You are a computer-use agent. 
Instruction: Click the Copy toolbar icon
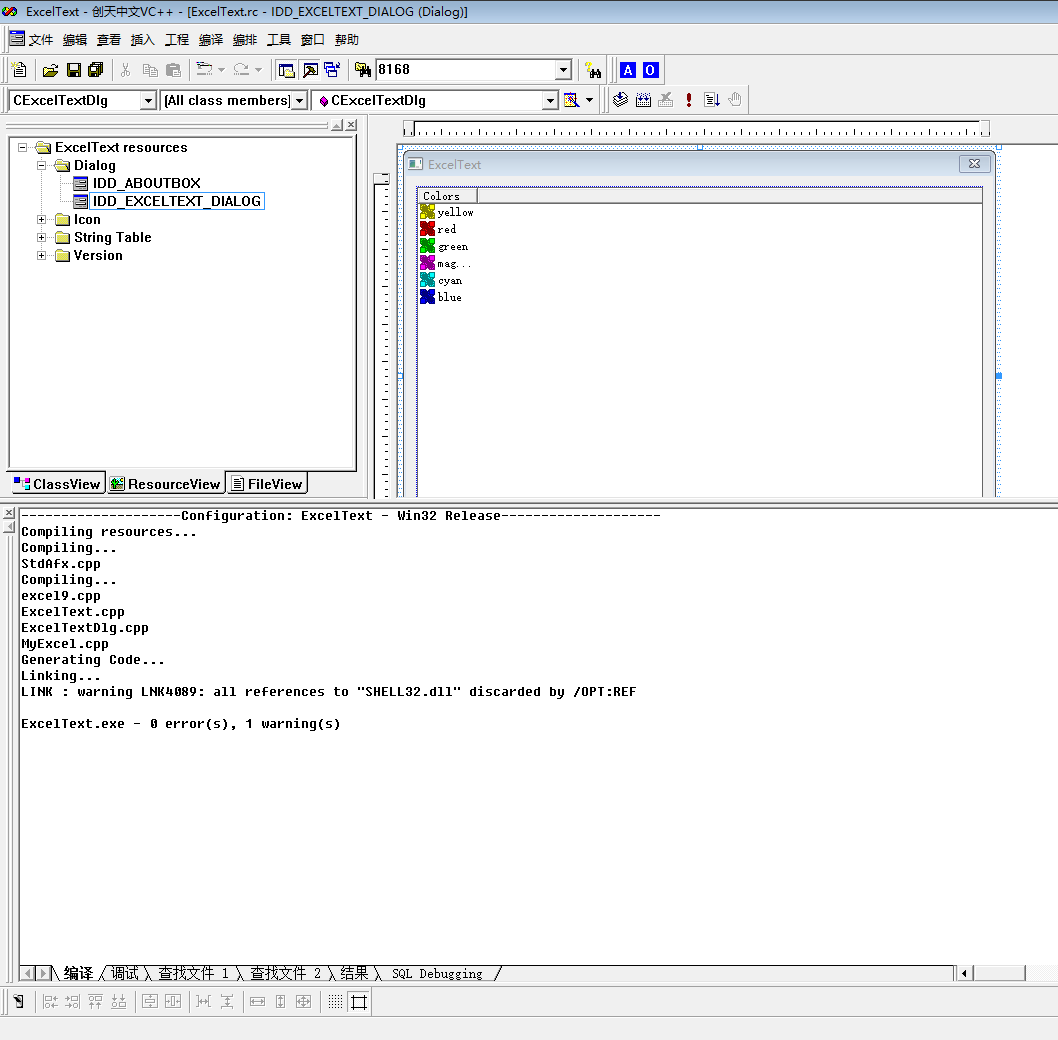(x=150, y=70)
